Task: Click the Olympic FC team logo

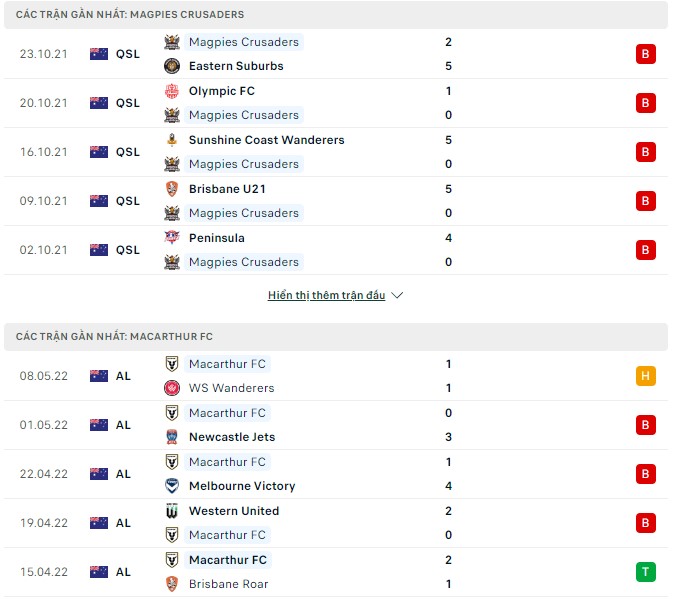Action: (x=172, y=91)
